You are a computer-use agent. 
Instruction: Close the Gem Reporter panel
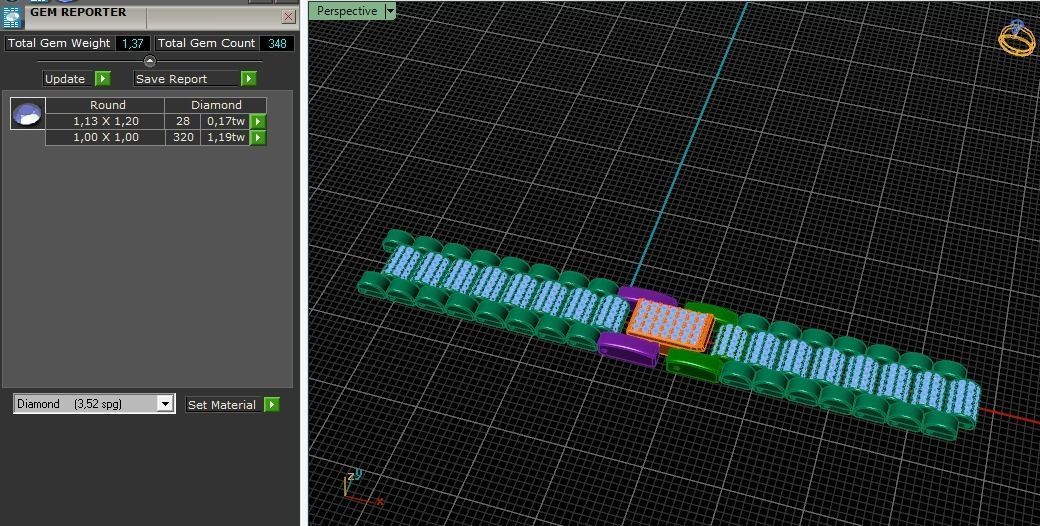[x=289, y=17]
